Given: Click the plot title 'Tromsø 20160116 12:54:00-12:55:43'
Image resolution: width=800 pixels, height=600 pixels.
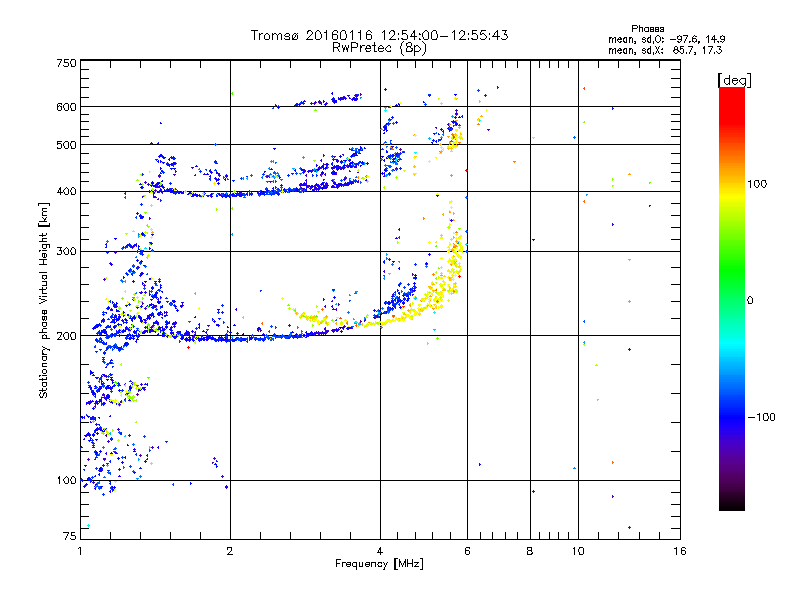Looking at the screenshot, I should (x=379, y=35).
